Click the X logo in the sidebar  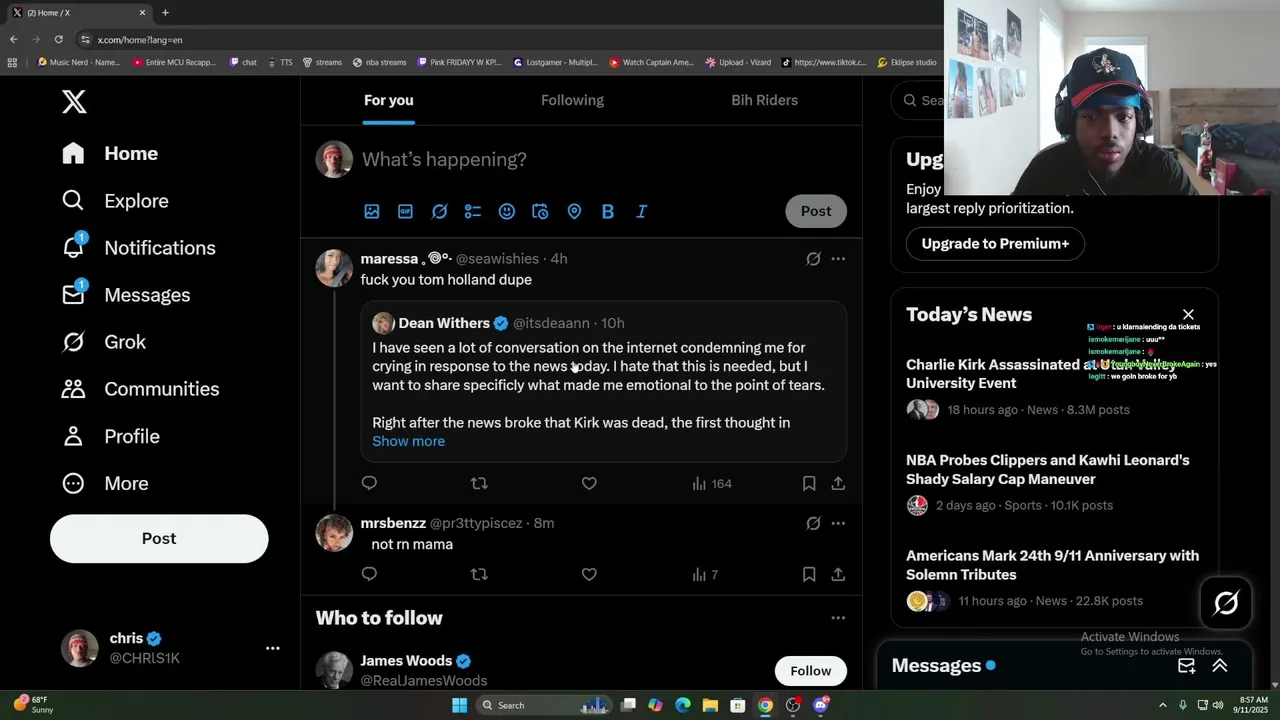click(74, 101)
